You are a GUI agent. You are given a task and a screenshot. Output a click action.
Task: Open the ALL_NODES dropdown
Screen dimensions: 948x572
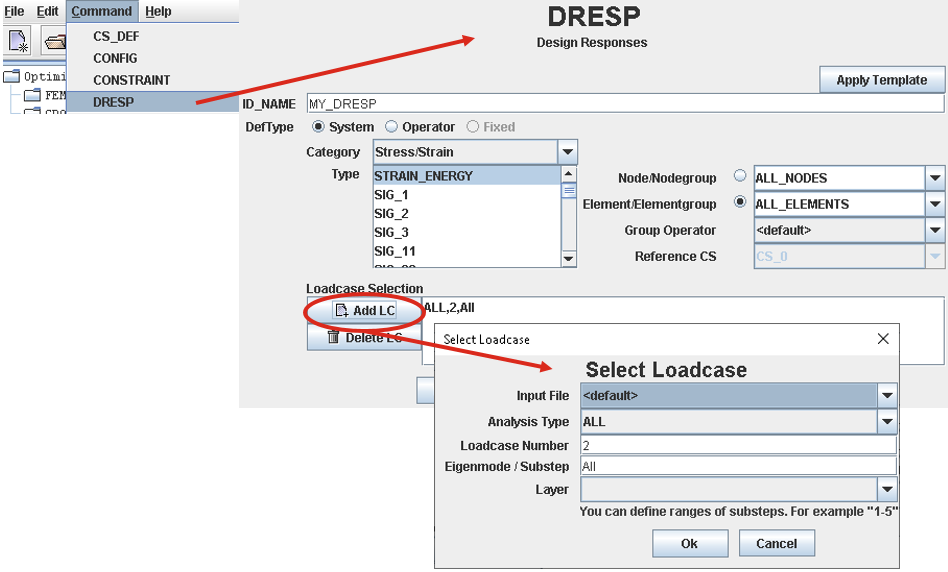coord(849,178)
